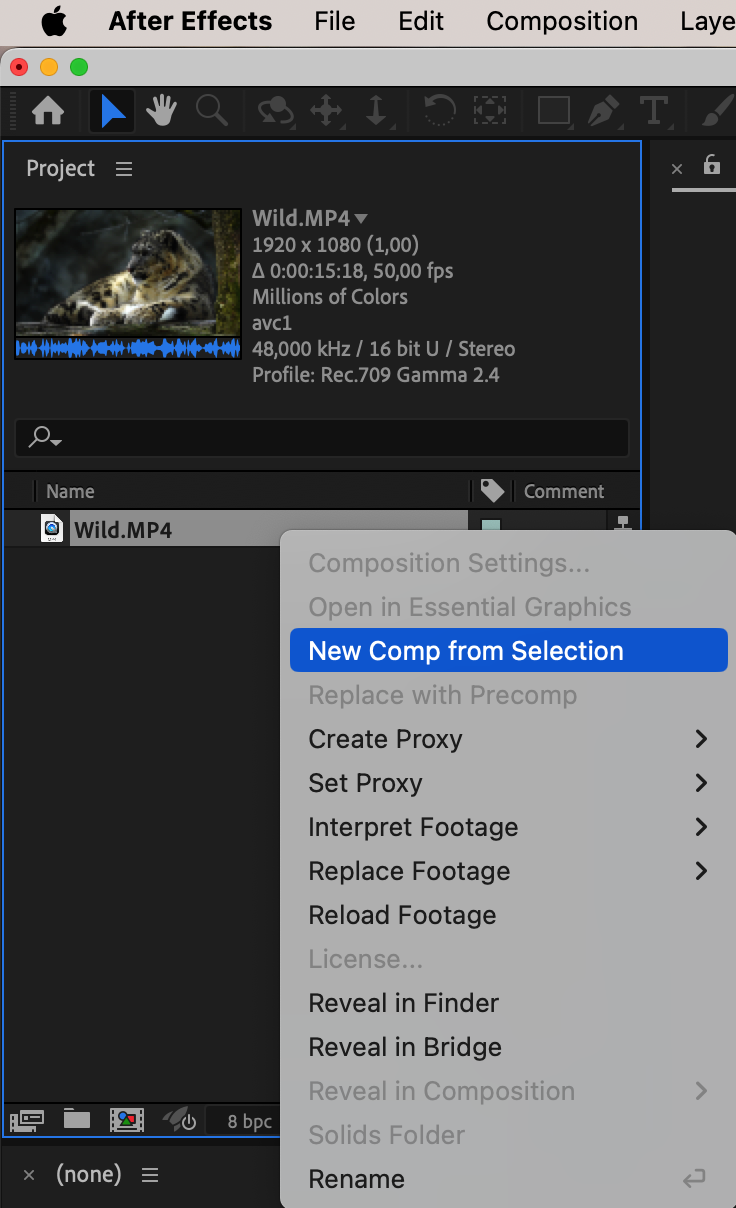Open the project flowchart view icon
The width and height of the screenshot is (736, 1208).
point(623,523)
